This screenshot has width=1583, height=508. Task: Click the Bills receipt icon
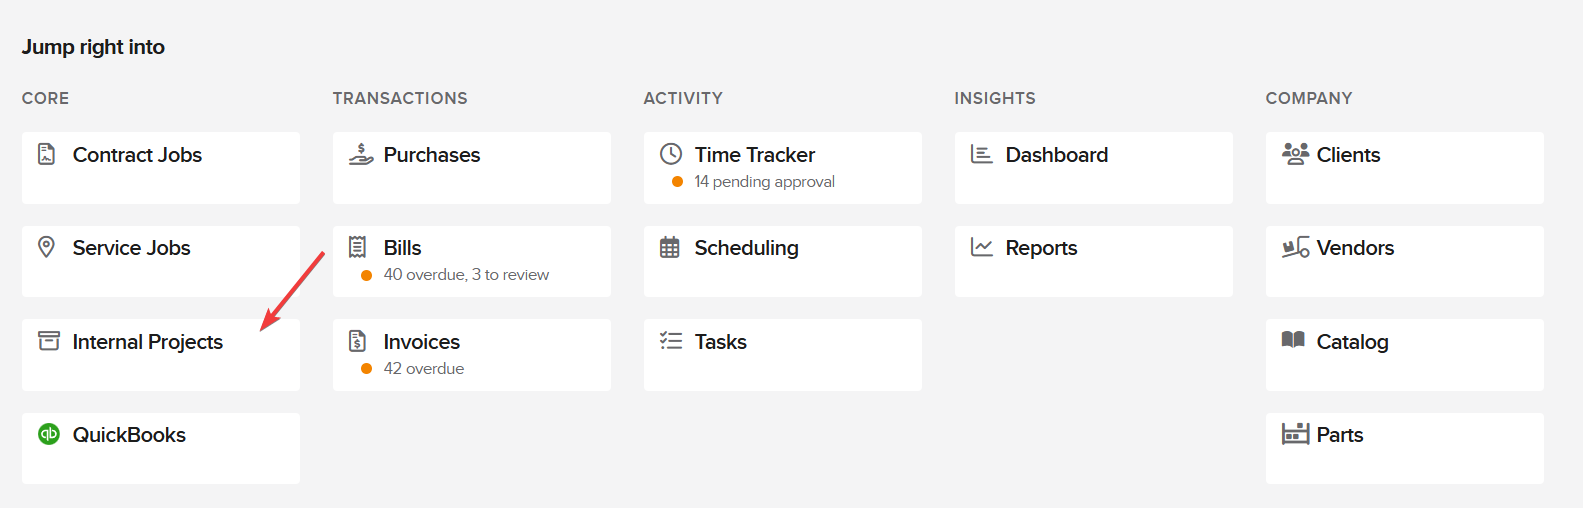click(357, 247)
